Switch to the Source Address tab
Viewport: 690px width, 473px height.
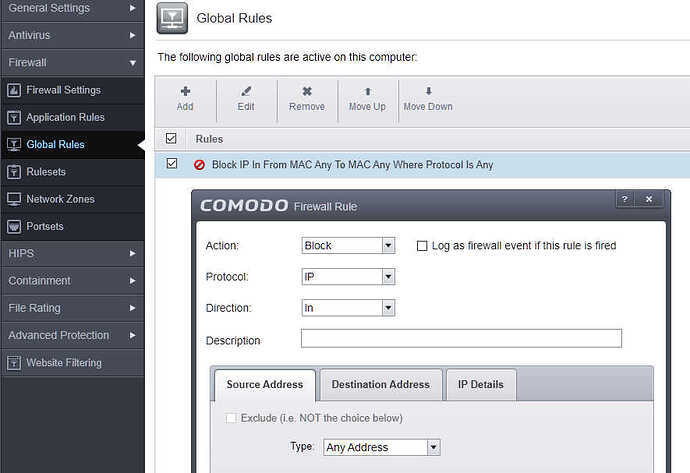click(265, 385)
